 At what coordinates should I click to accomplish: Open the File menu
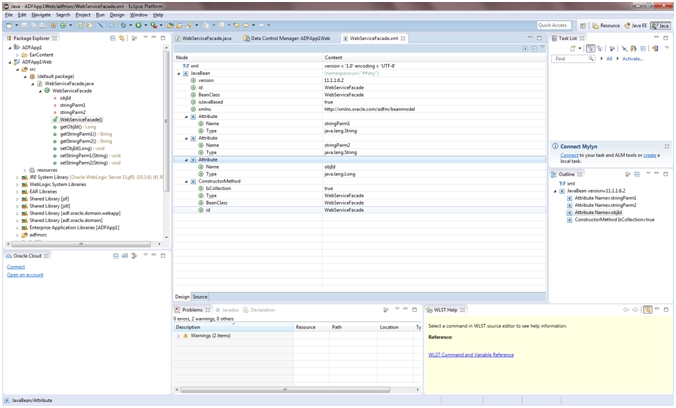(9, 15)
